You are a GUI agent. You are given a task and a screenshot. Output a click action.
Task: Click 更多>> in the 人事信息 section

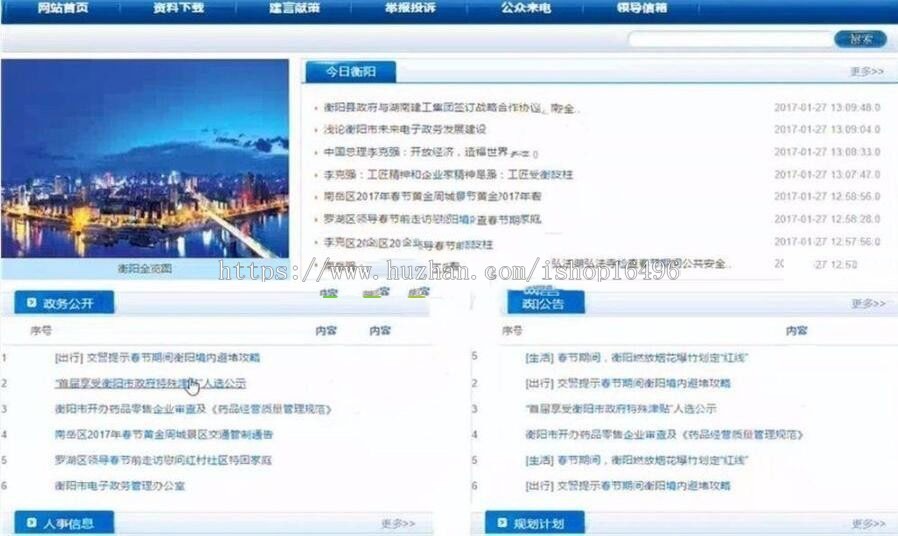tap(398, 523)
